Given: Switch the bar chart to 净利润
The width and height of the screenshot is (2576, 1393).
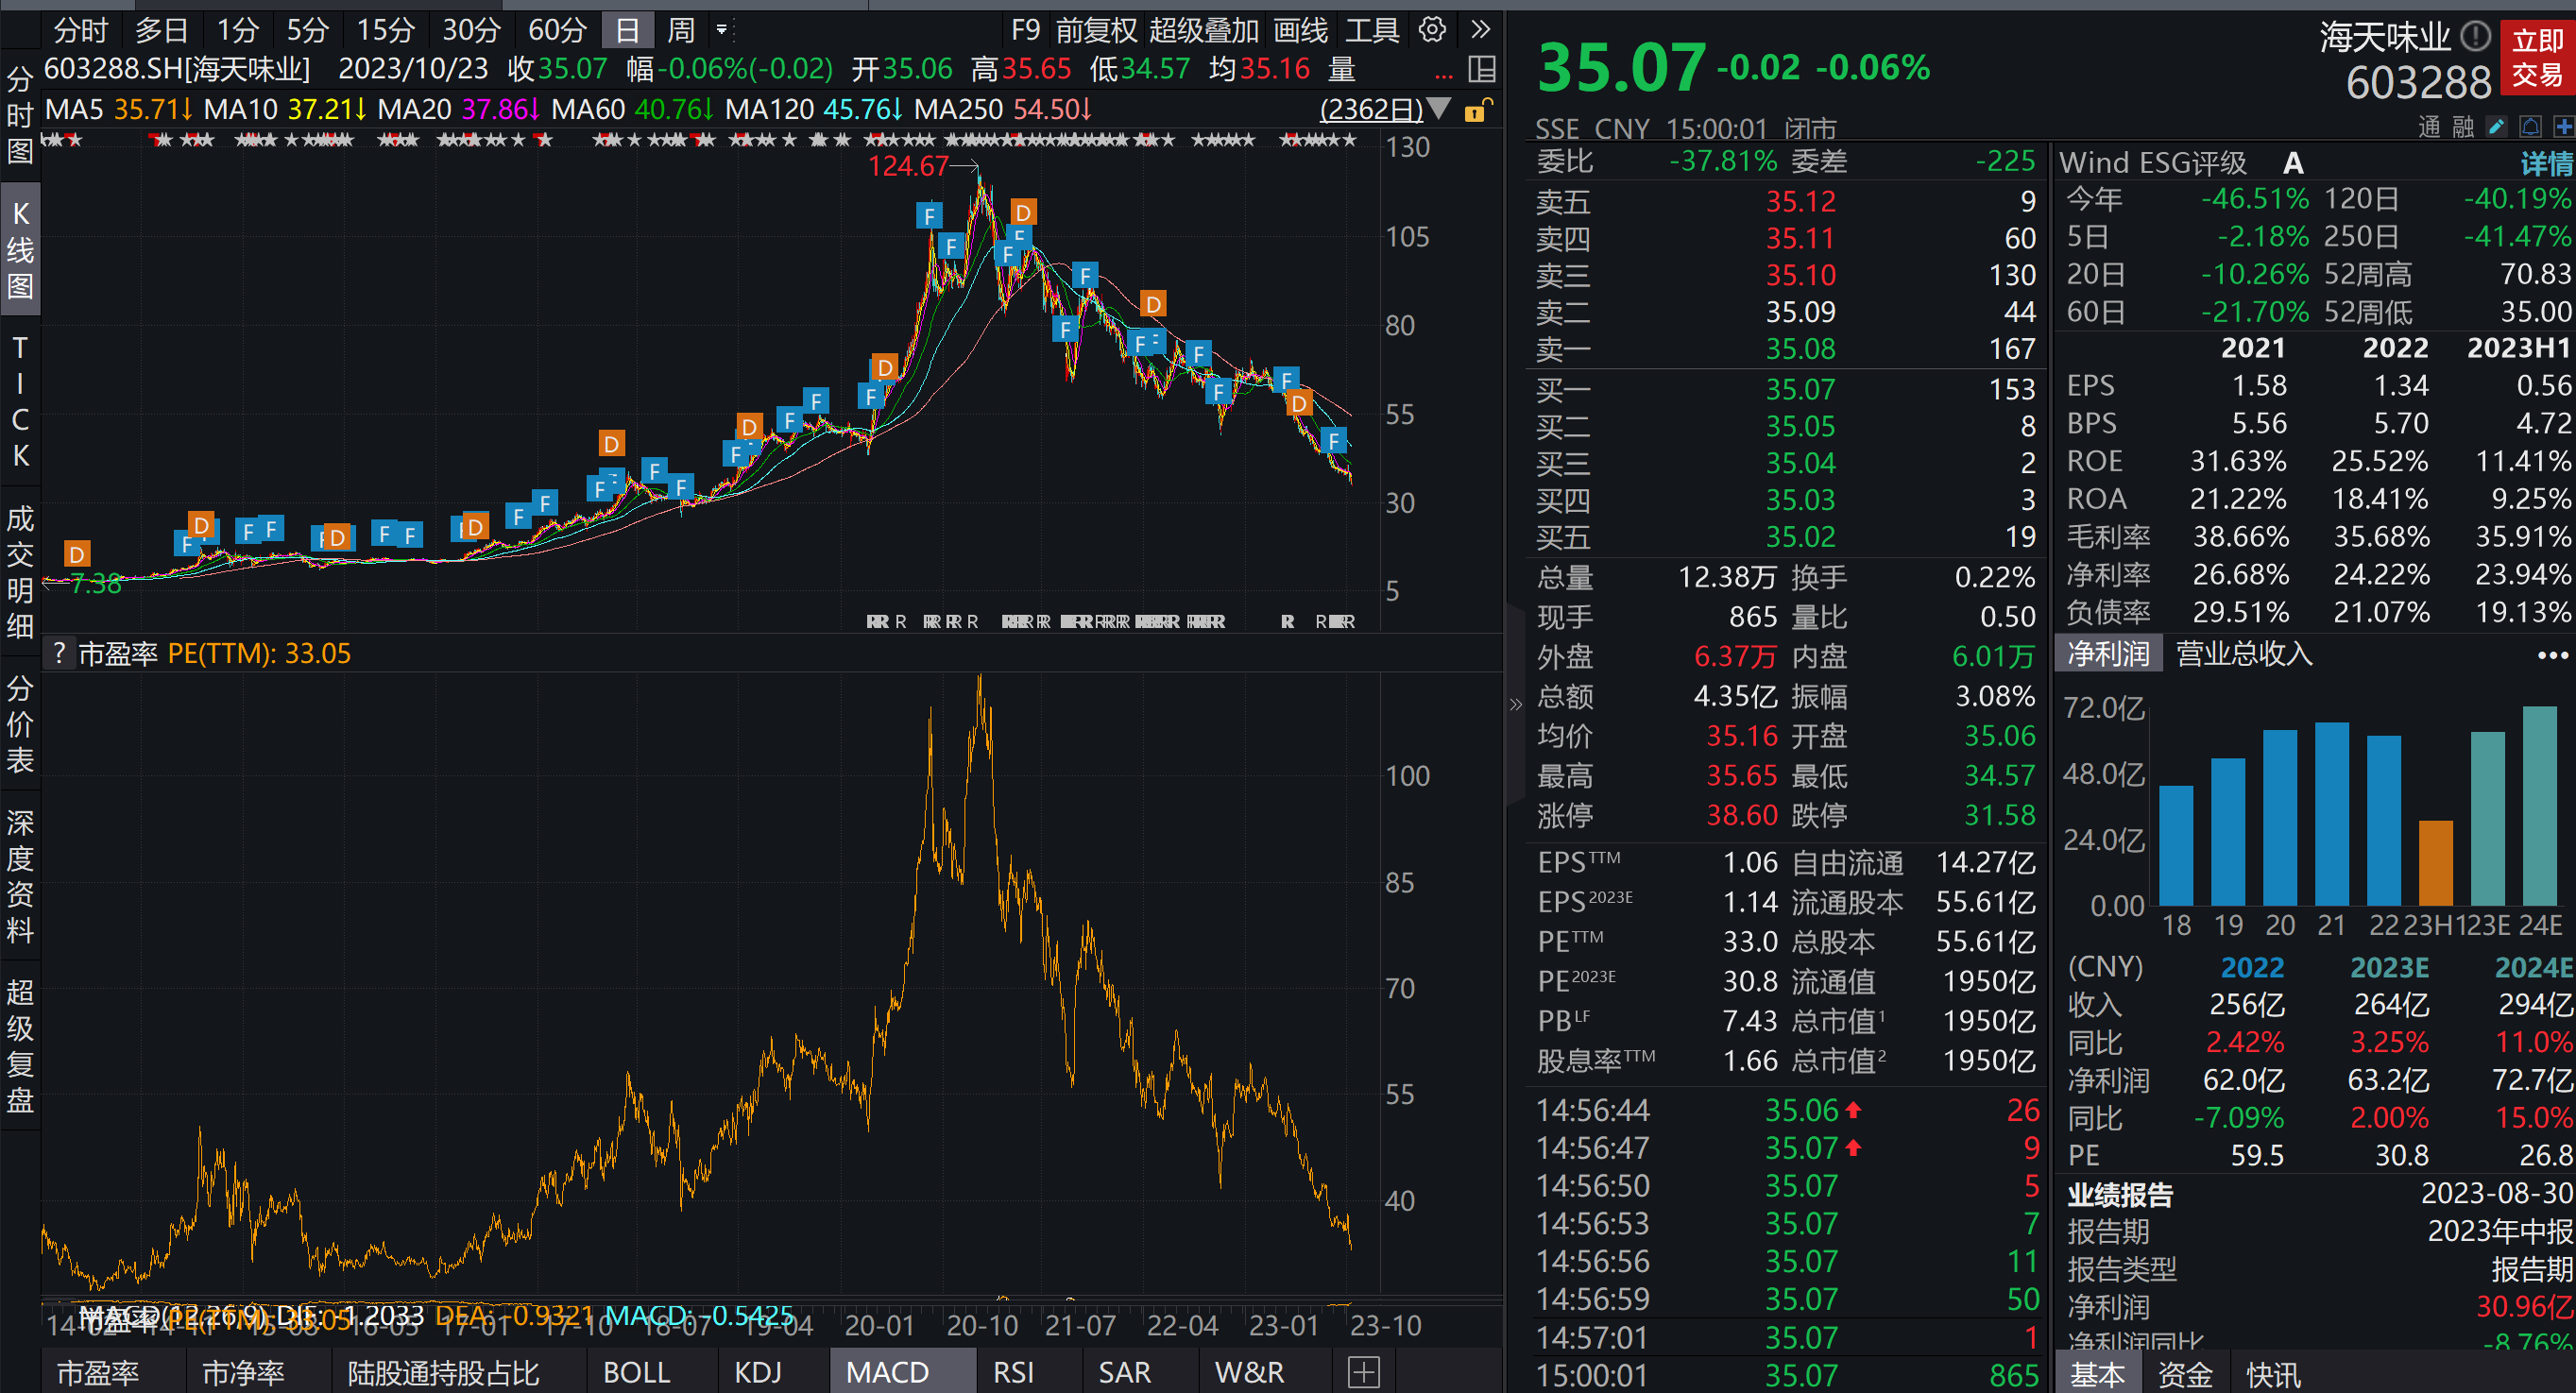Looking at the screenshot, I should pos(2108,654).
